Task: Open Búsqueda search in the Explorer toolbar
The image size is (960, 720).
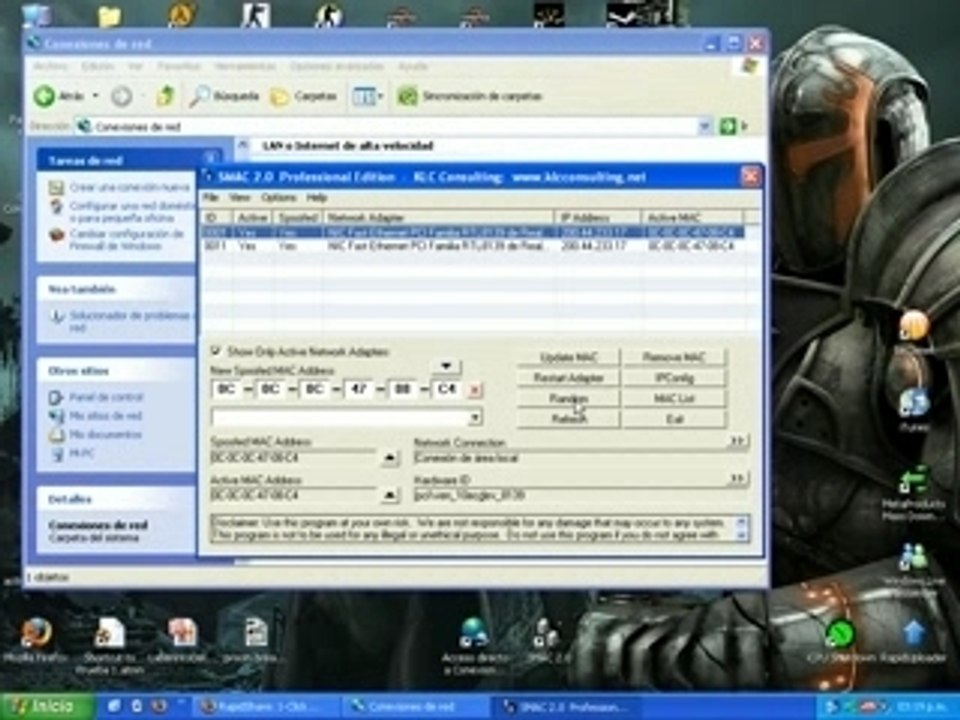Action: point(223,96)
